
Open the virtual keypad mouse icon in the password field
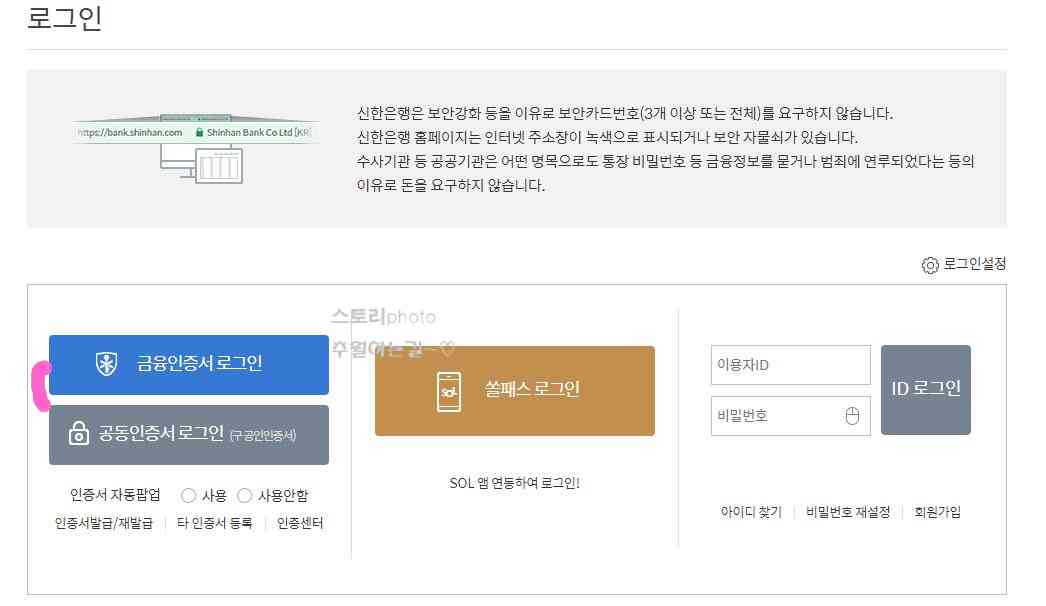tap(852, 416)
